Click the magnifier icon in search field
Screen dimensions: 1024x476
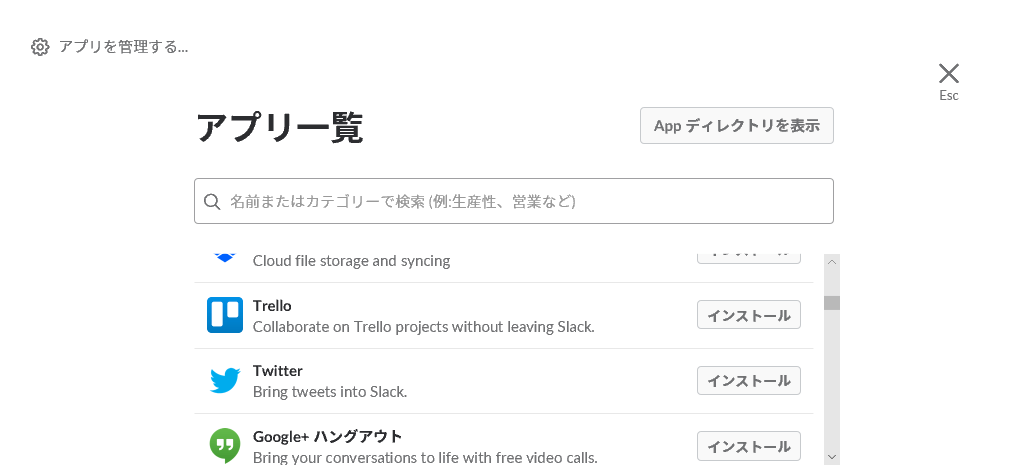coord(212,202)
